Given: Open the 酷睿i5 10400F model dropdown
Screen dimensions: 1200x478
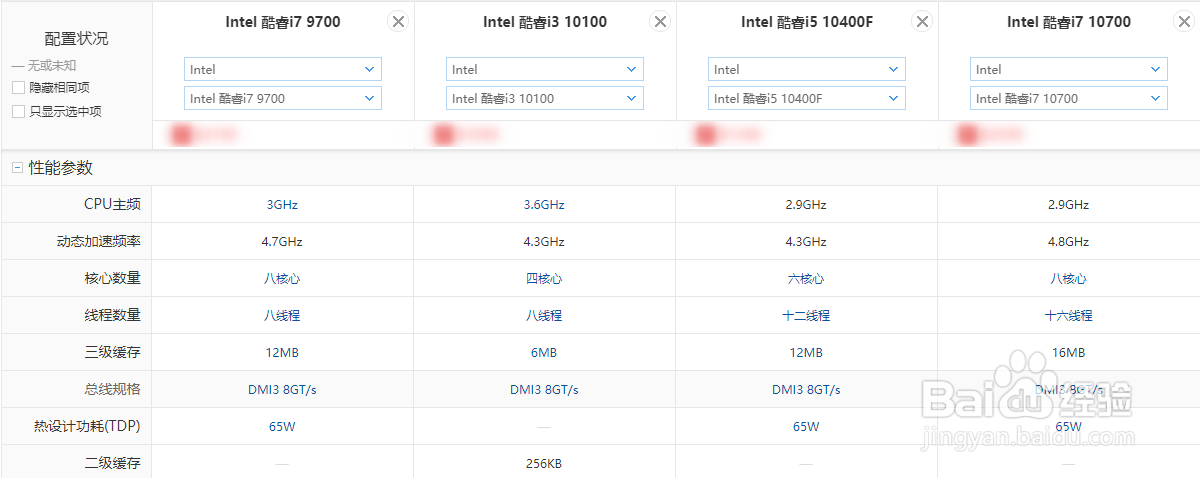Looking at the screenshot, I should tap(806, 98).
